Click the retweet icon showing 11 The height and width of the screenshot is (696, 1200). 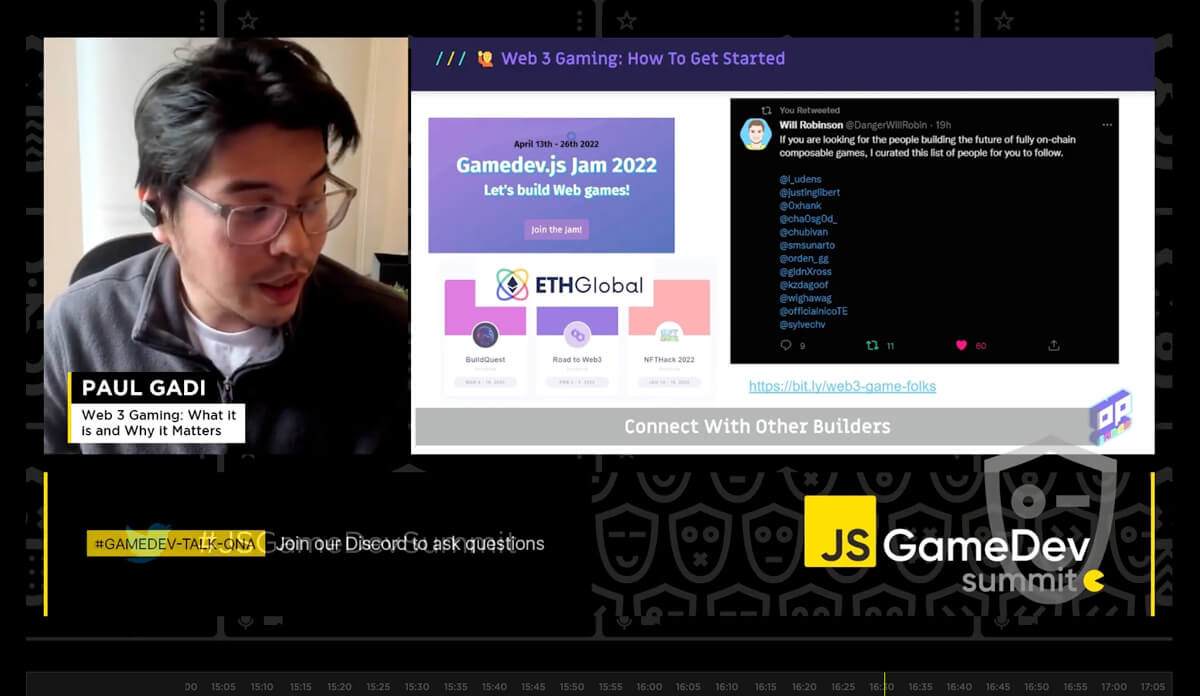pos(871,345)
